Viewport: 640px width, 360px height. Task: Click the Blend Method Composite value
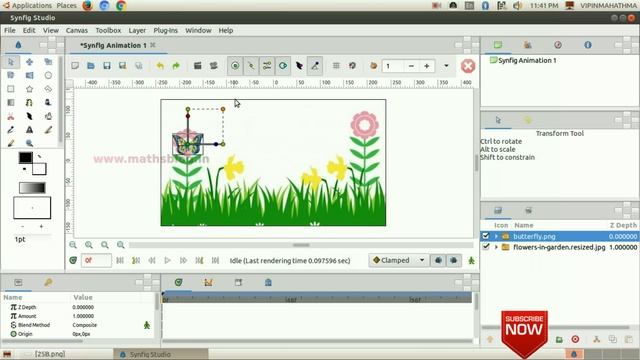coord(84,325)
